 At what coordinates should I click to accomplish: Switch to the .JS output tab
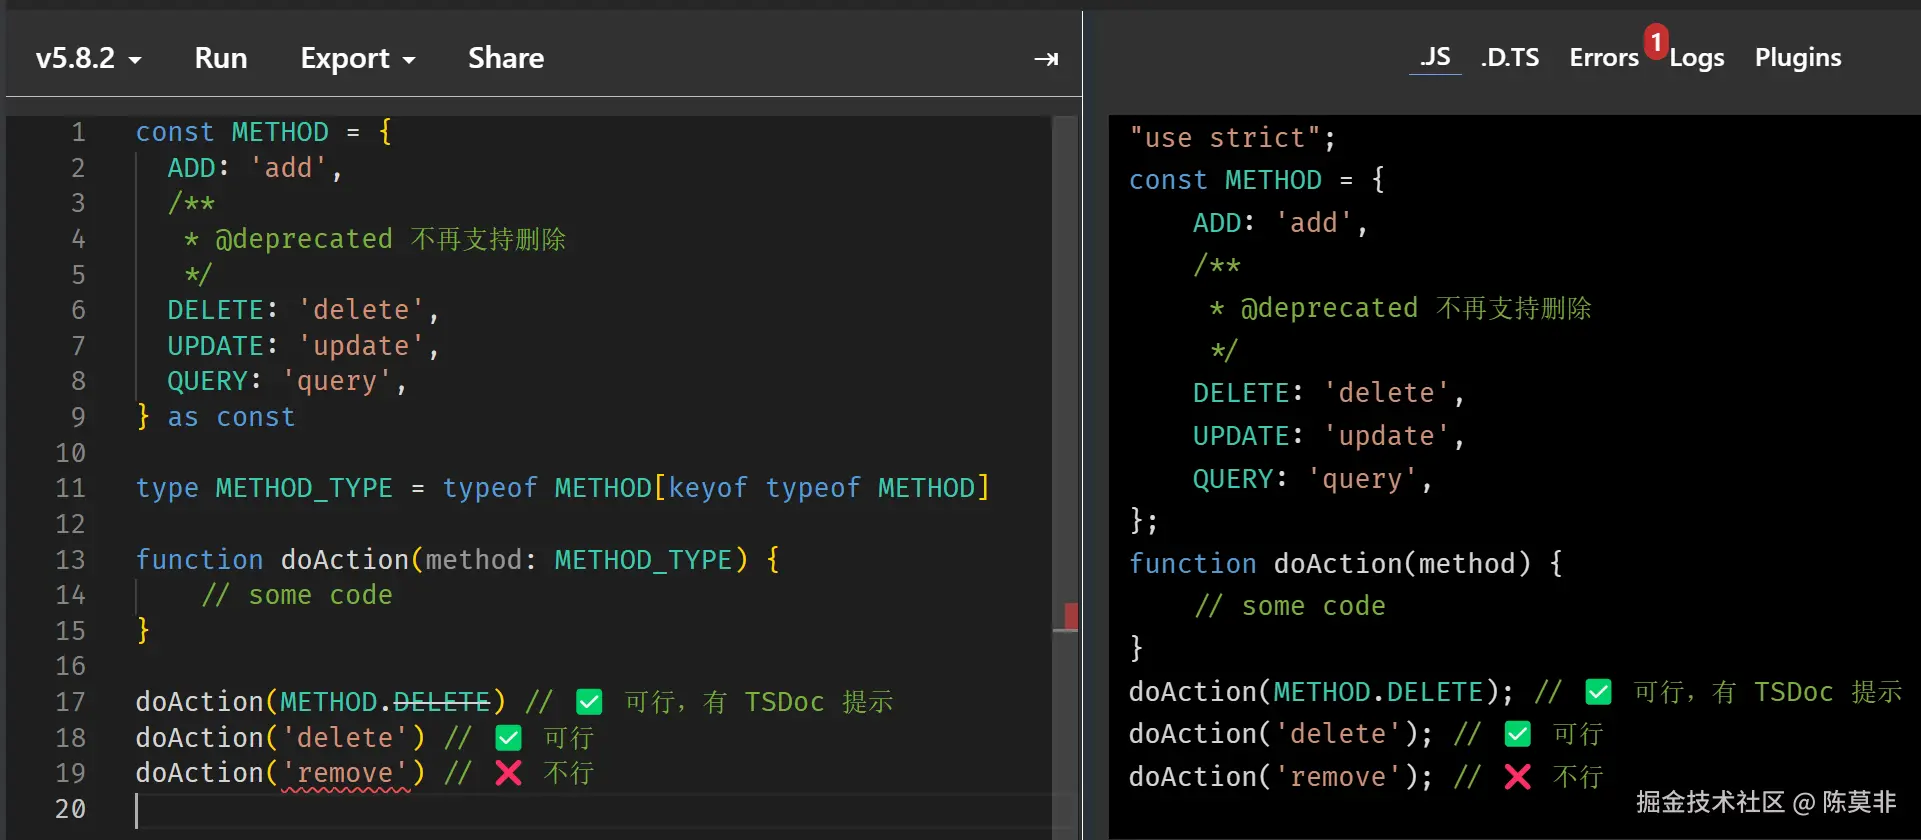pos(1435,57)
